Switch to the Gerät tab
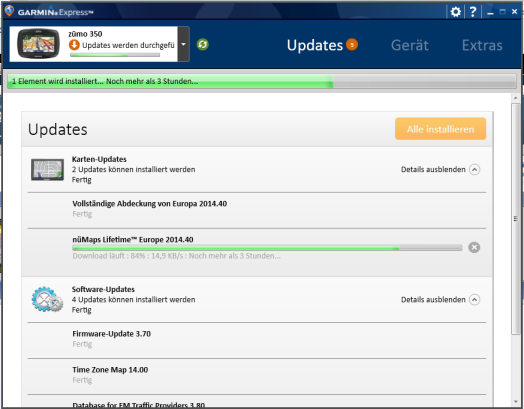The height and width of the screenshot is (409, 524). pyautogui.click(x=410, y=45)
